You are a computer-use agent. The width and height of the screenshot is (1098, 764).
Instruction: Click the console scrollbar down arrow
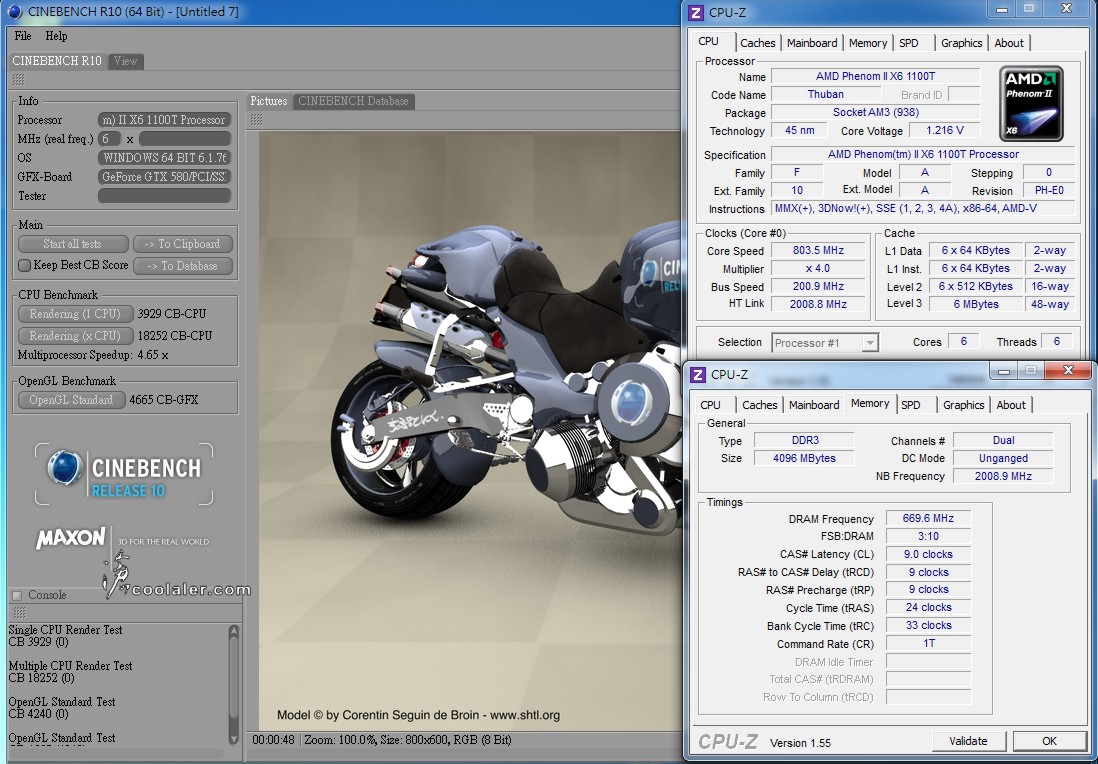tap(234, 738)
